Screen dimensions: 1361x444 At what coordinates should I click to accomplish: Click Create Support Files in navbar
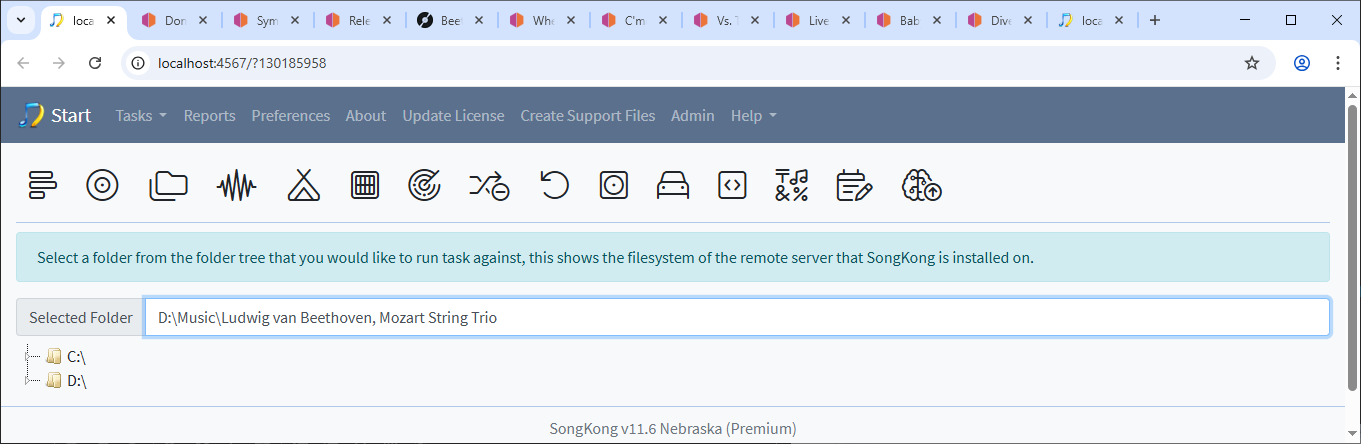click(588, 115)
